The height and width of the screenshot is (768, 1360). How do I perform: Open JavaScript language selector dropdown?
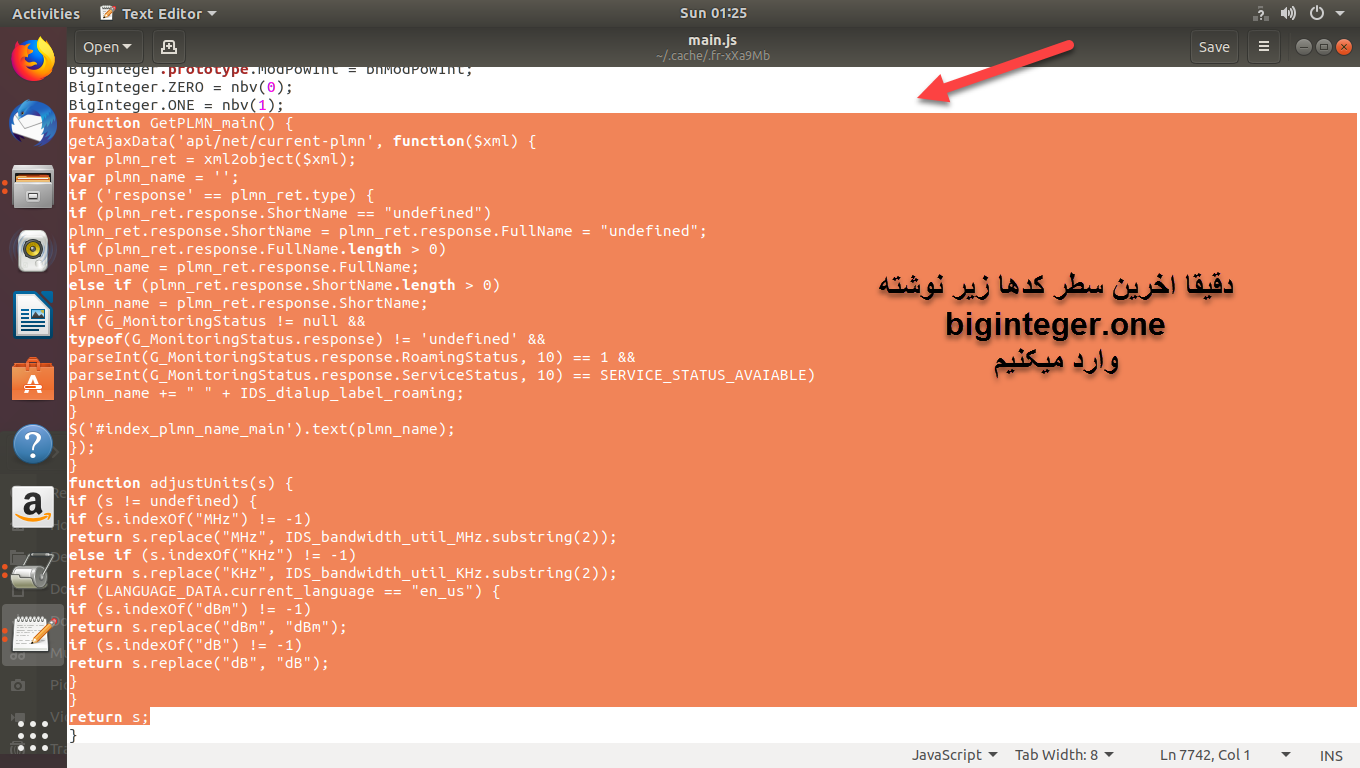954,755
